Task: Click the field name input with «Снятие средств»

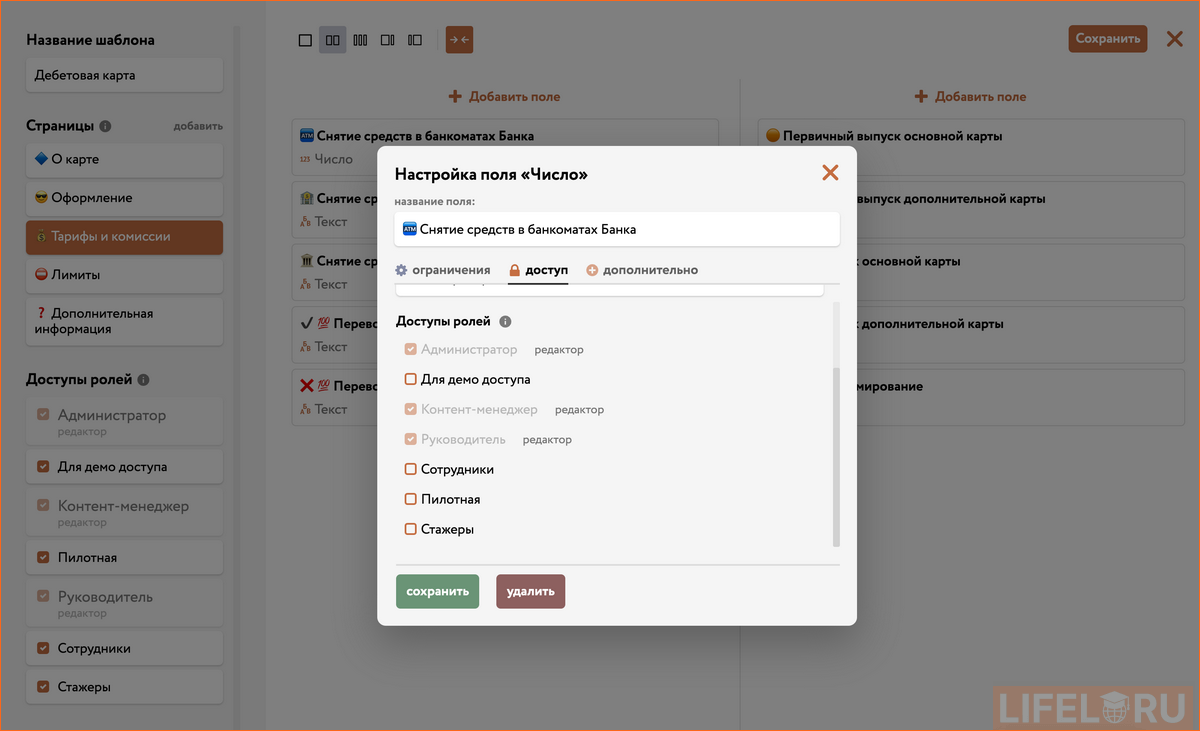Action: tap(615, 228)
